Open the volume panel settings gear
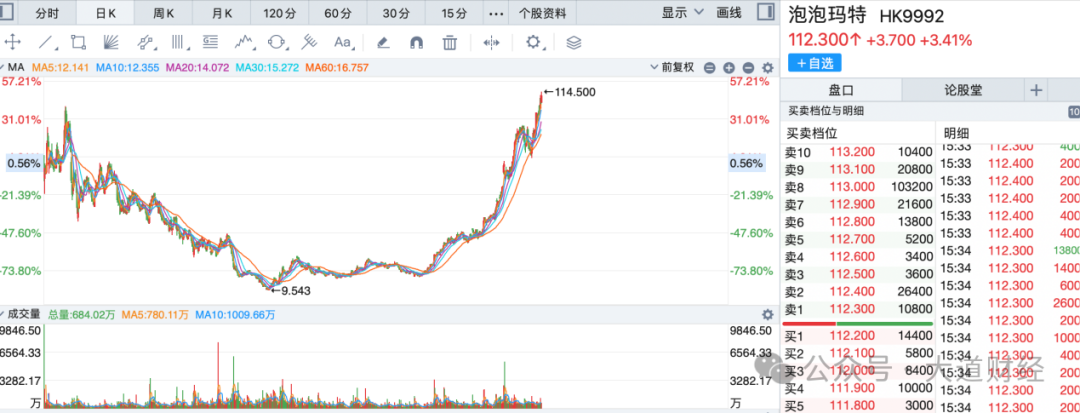Viewport: 1080px width, 413px height. click(768, 315)
